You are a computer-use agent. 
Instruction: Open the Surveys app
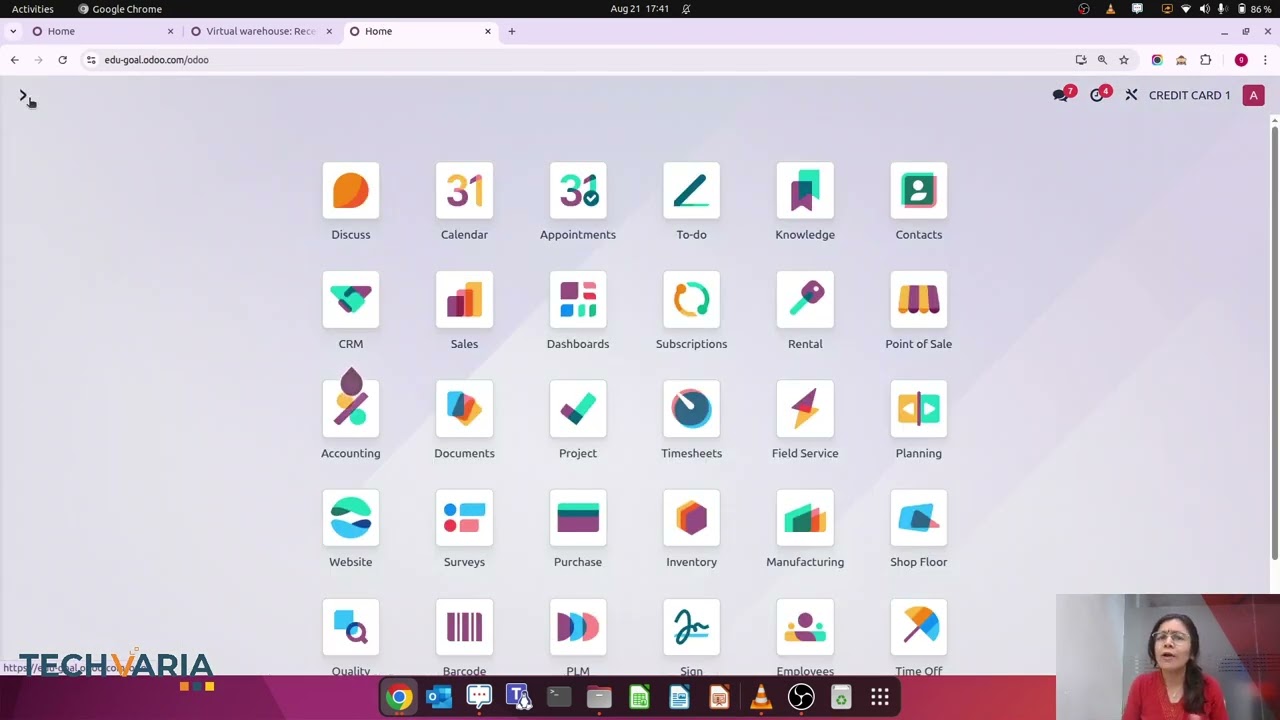(x=464, y=518)
